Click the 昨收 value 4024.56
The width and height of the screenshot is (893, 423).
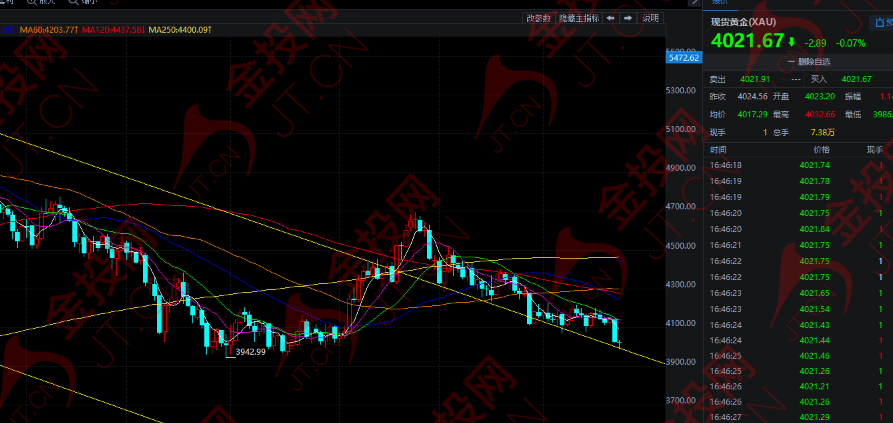tap(752, 96)
